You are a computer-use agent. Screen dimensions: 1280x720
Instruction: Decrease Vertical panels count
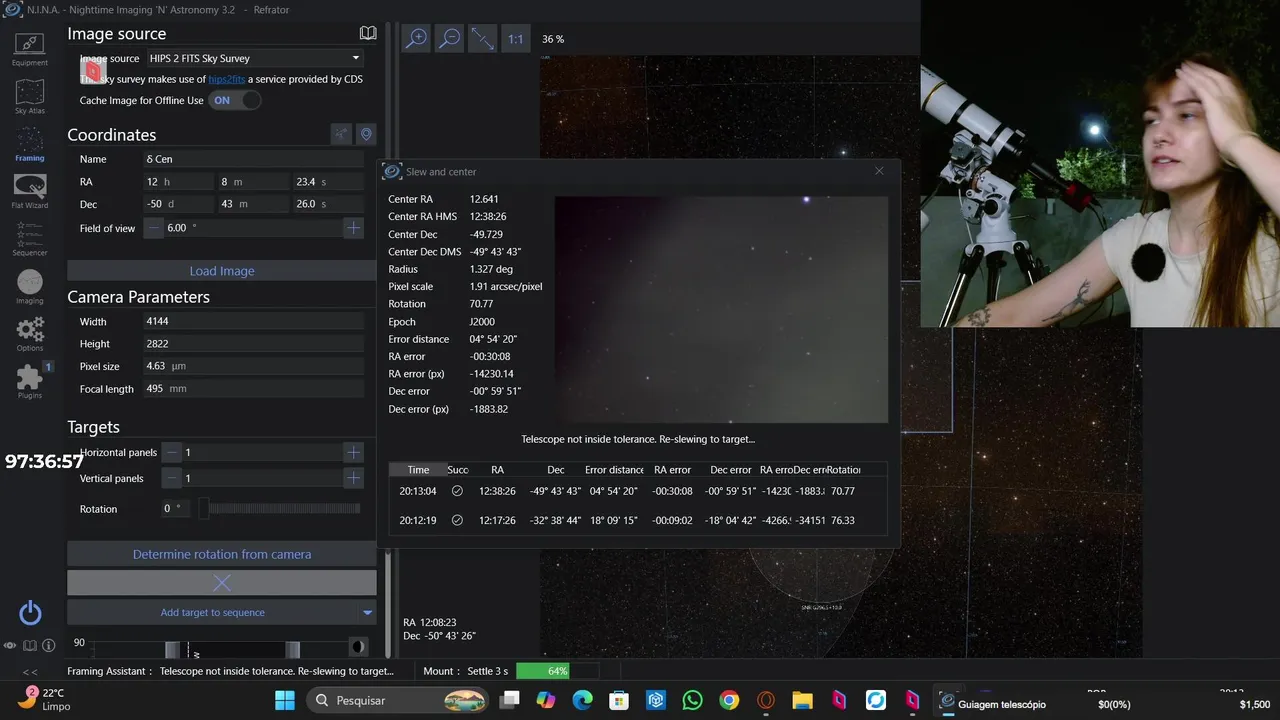tap(172, 478)
